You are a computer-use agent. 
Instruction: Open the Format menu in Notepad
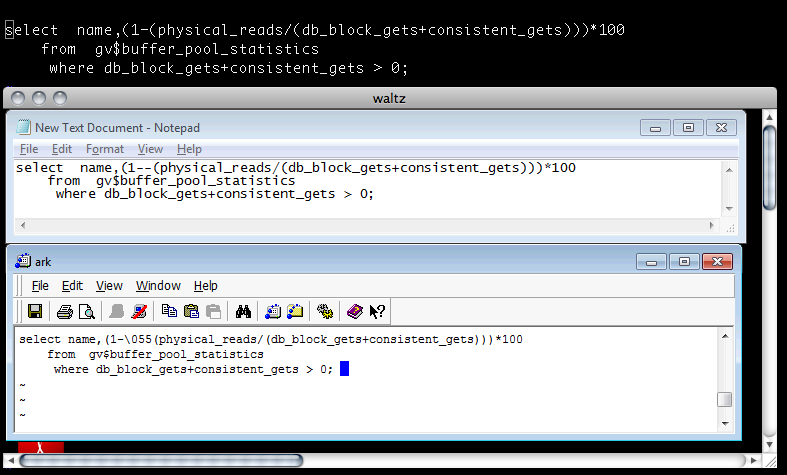(105, 149)
